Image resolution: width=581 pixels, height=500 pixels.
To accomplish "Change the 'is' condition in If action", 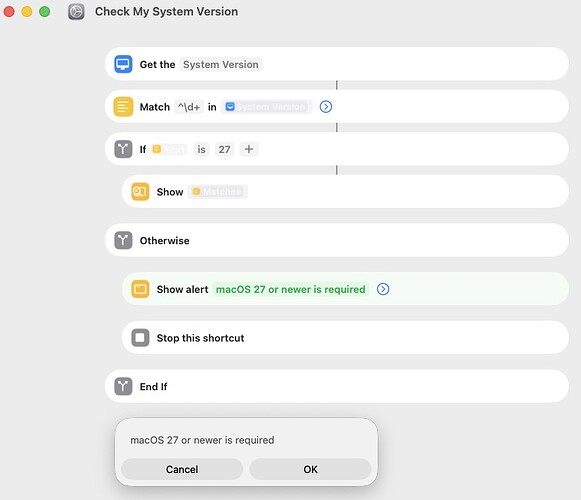I will 201,149.
